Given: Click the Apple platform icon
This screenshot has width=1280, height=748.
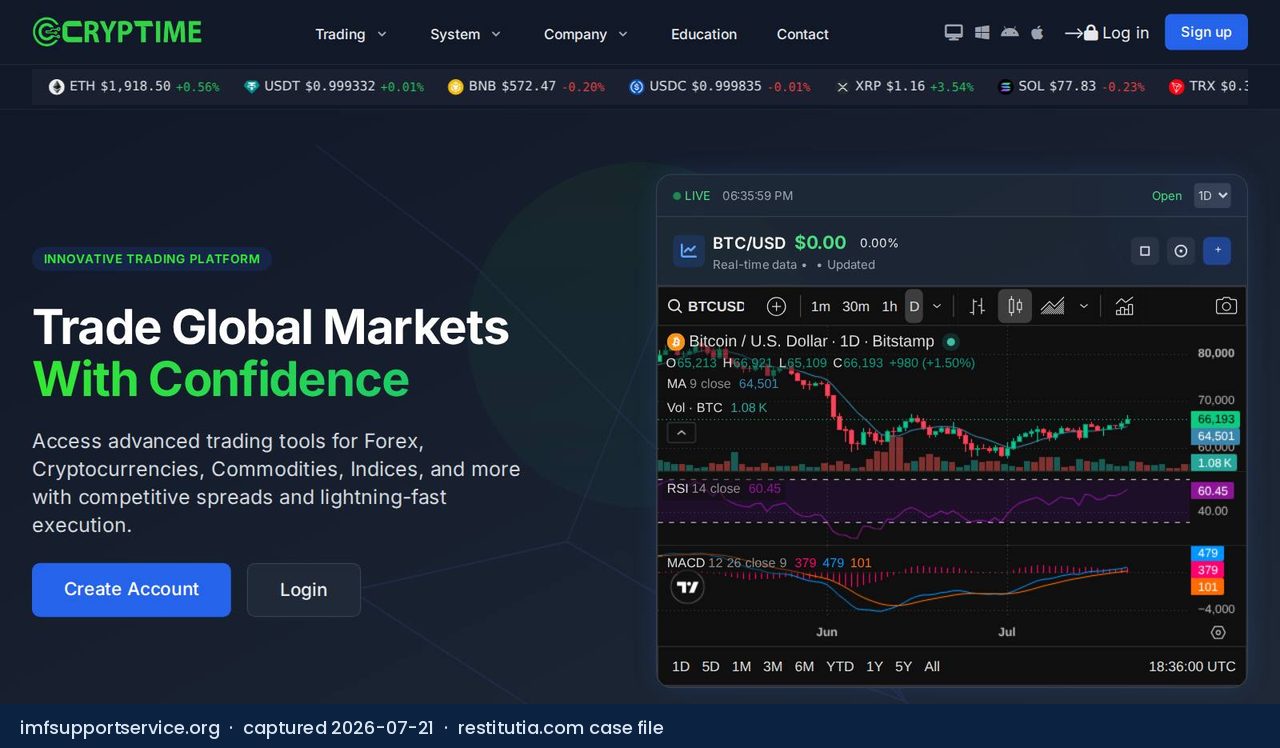Looking at the screenshot, I should 1037,33.
